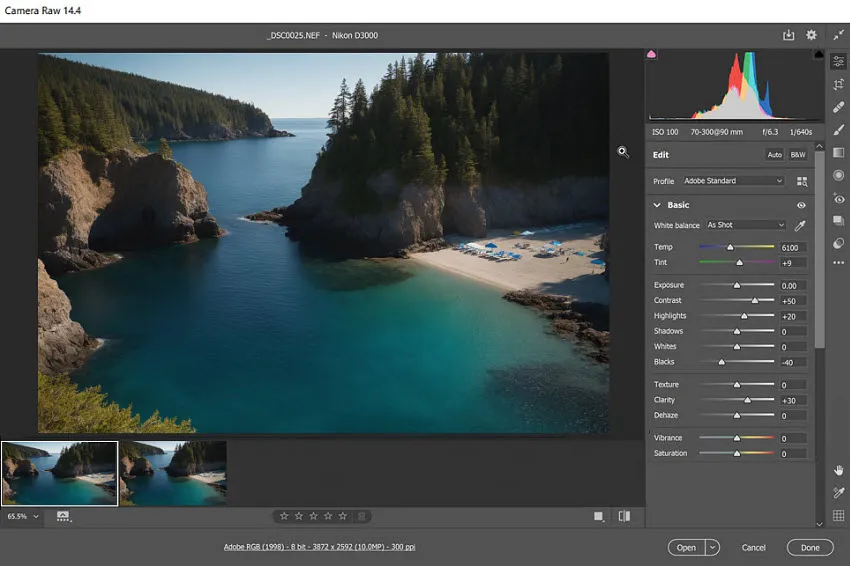Click the Contrast slider handle
The width and height of the screenshot is (850, 566).
pos(755,300)
